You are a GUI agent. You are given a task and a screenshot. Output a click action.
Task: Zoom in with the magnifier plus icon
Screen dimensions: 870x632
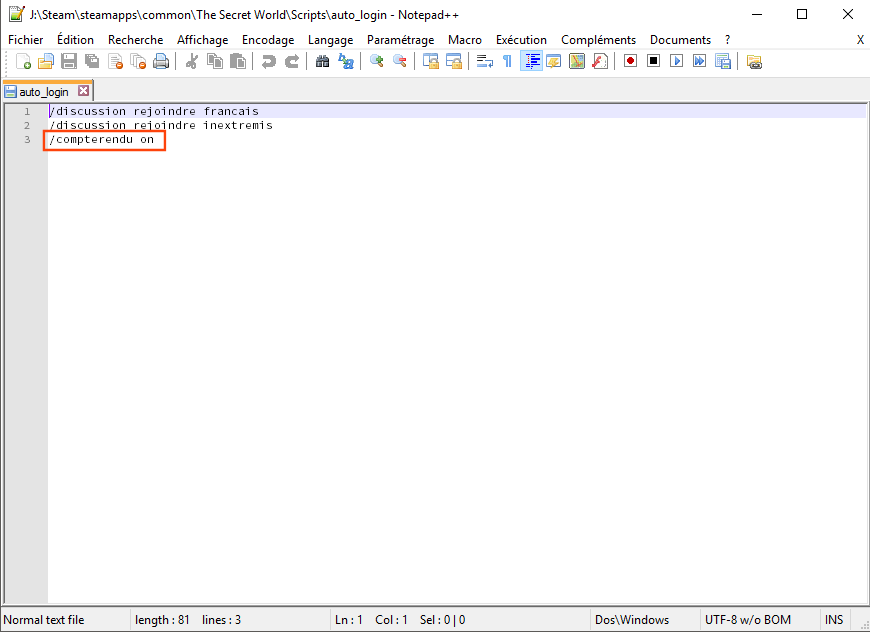(377, 61)
